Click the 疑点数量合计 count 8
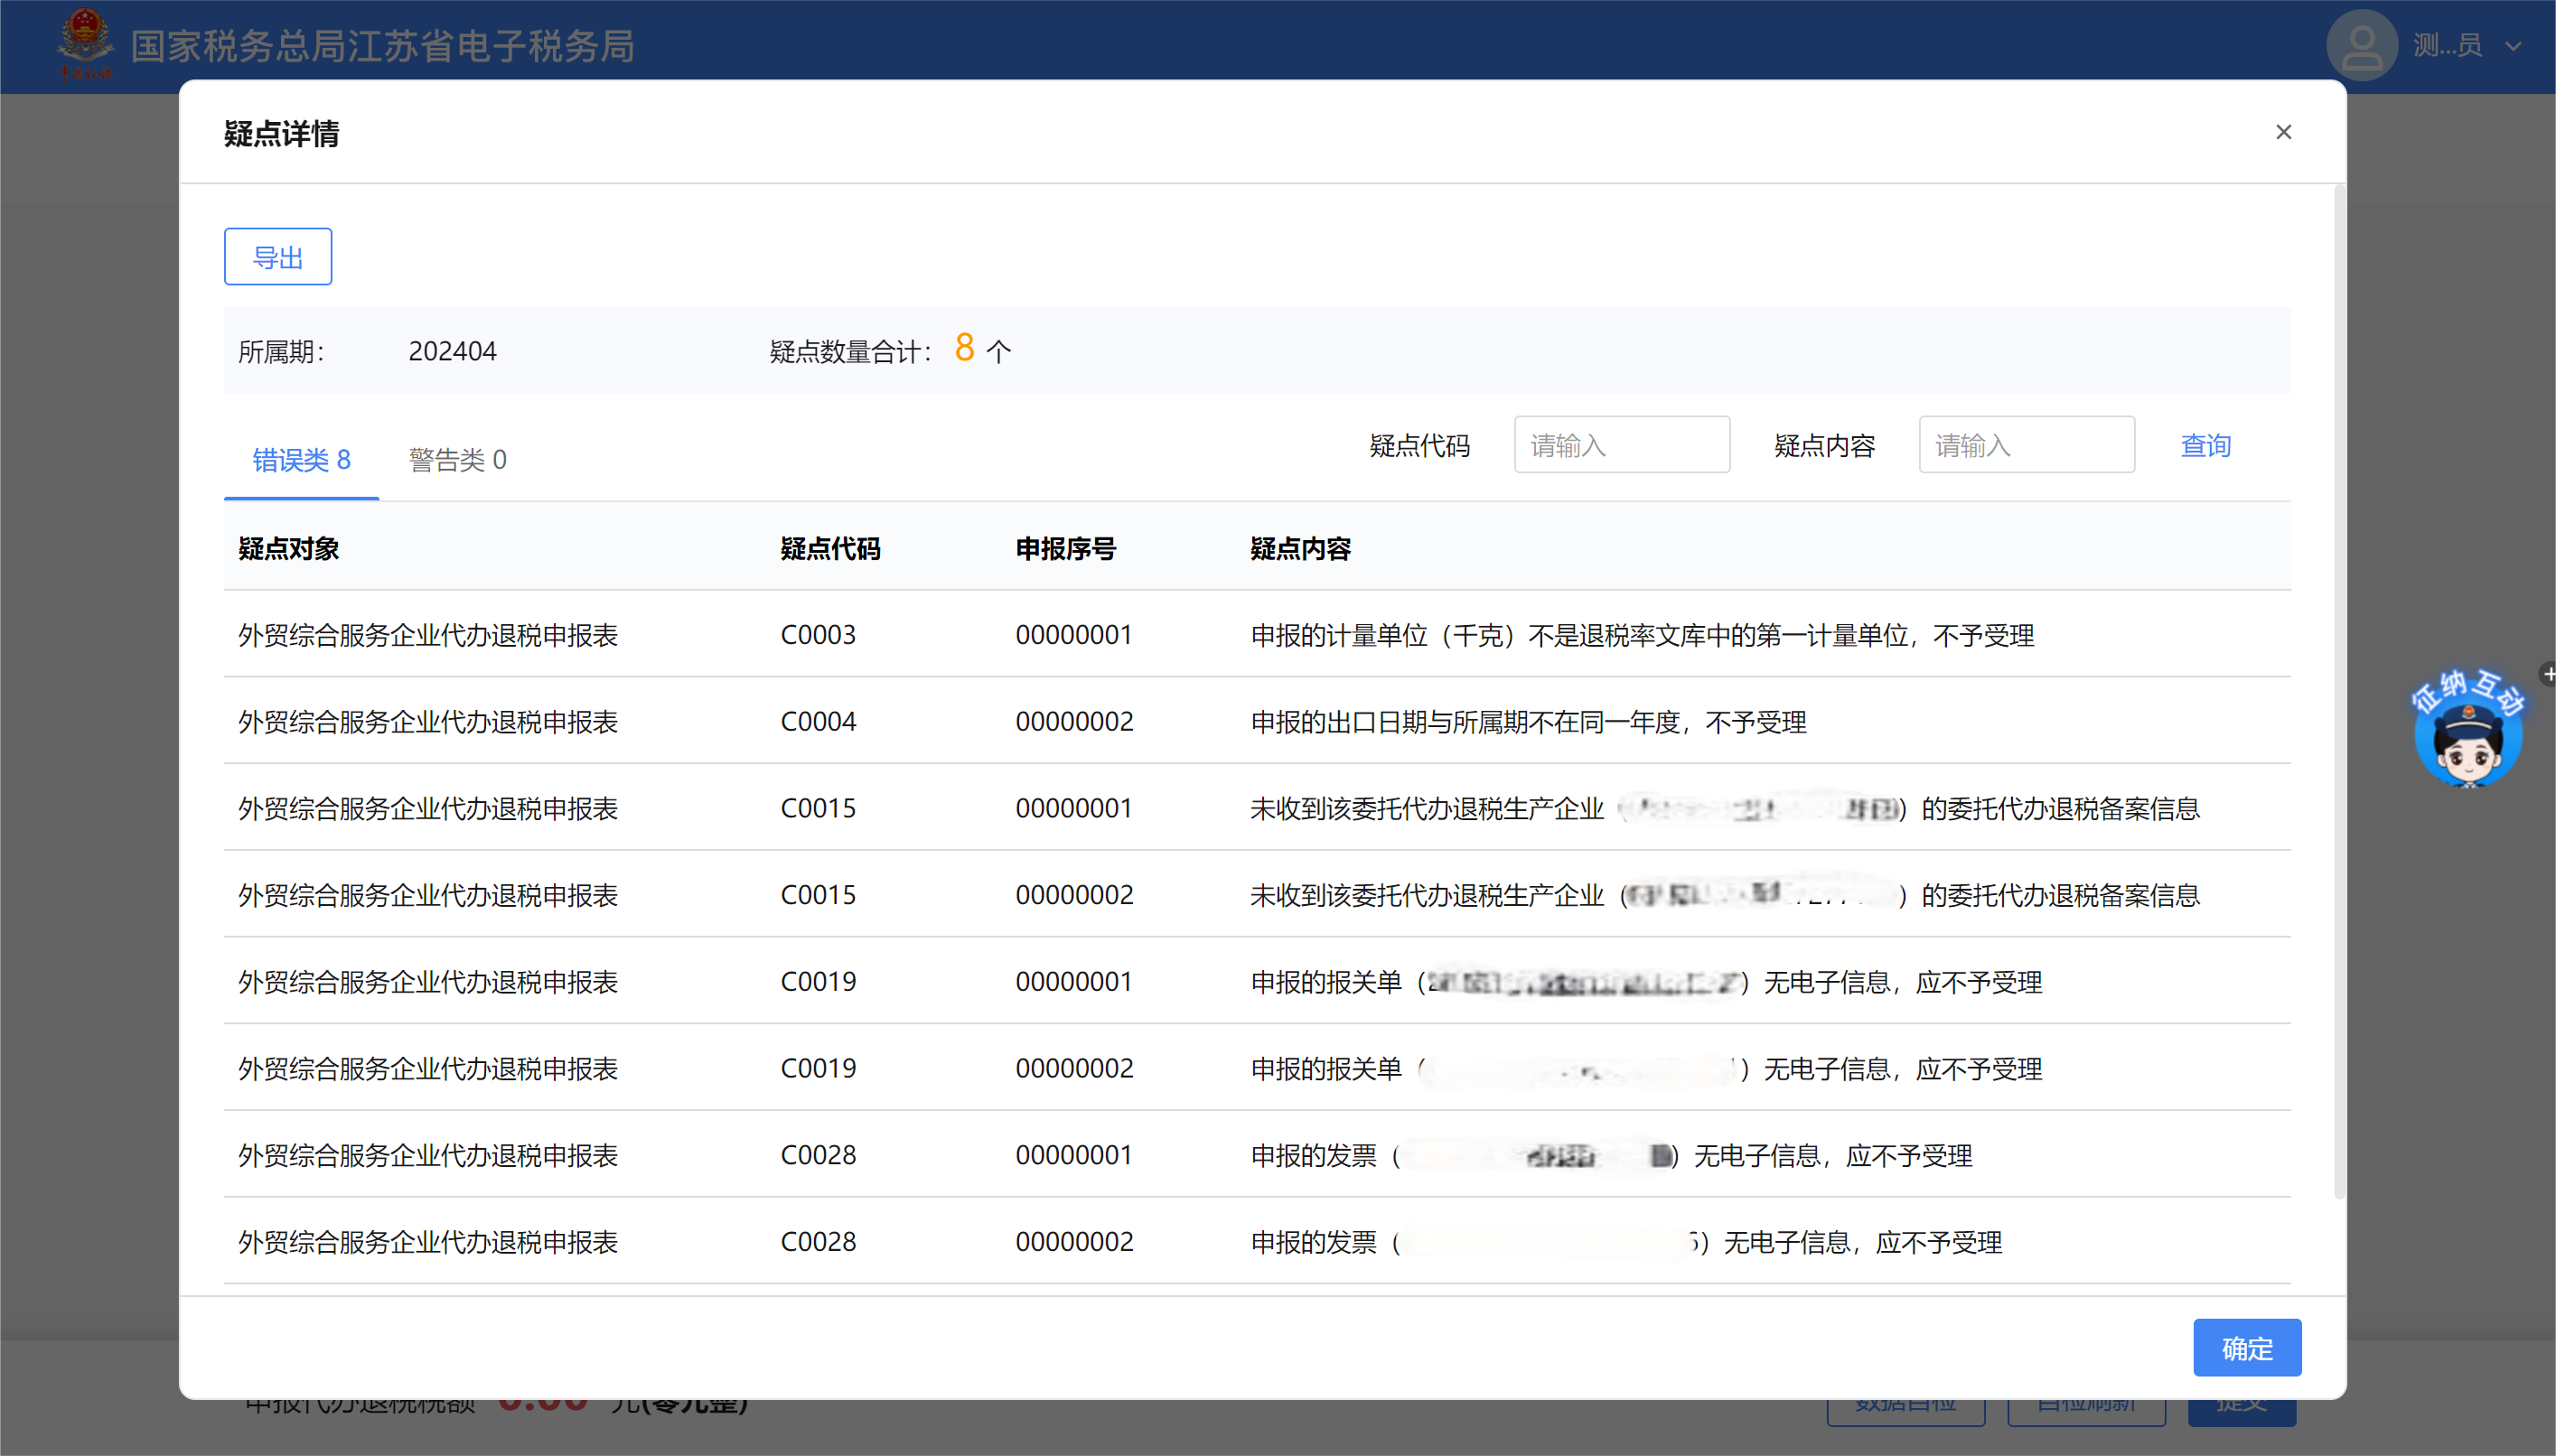The width and height of the screenshot is (2556, 1456). tap(964, 348)
